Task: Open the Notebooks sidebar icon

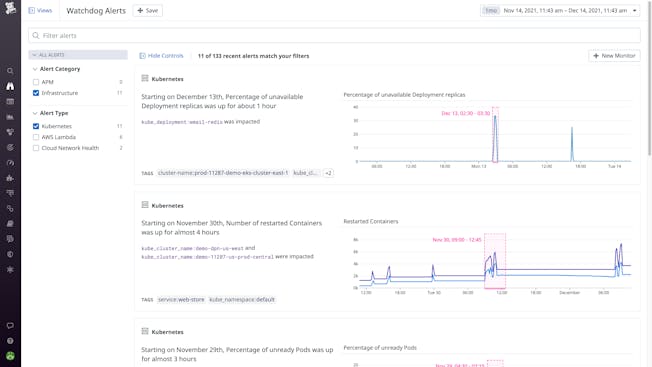Action: click(10, 224)
